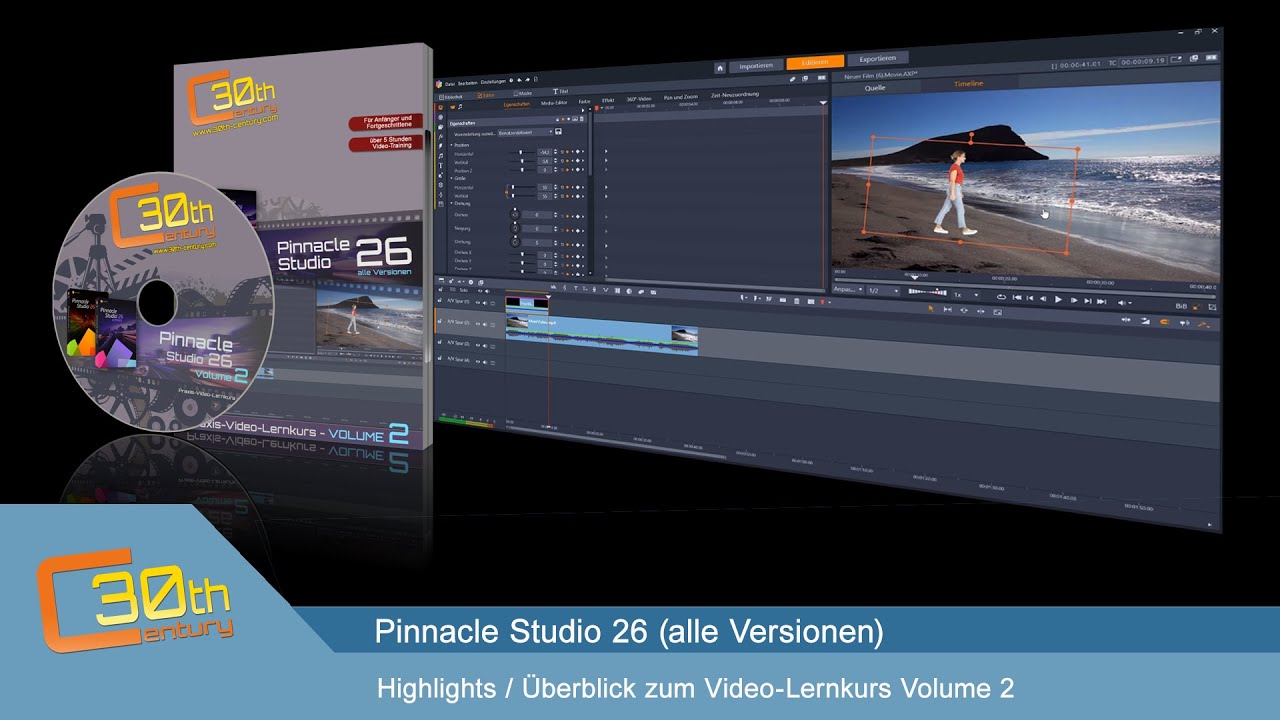Select the Maske panel tab
Screen dimensions: 1280x720
pyautogui.click(x=522, y=93)
